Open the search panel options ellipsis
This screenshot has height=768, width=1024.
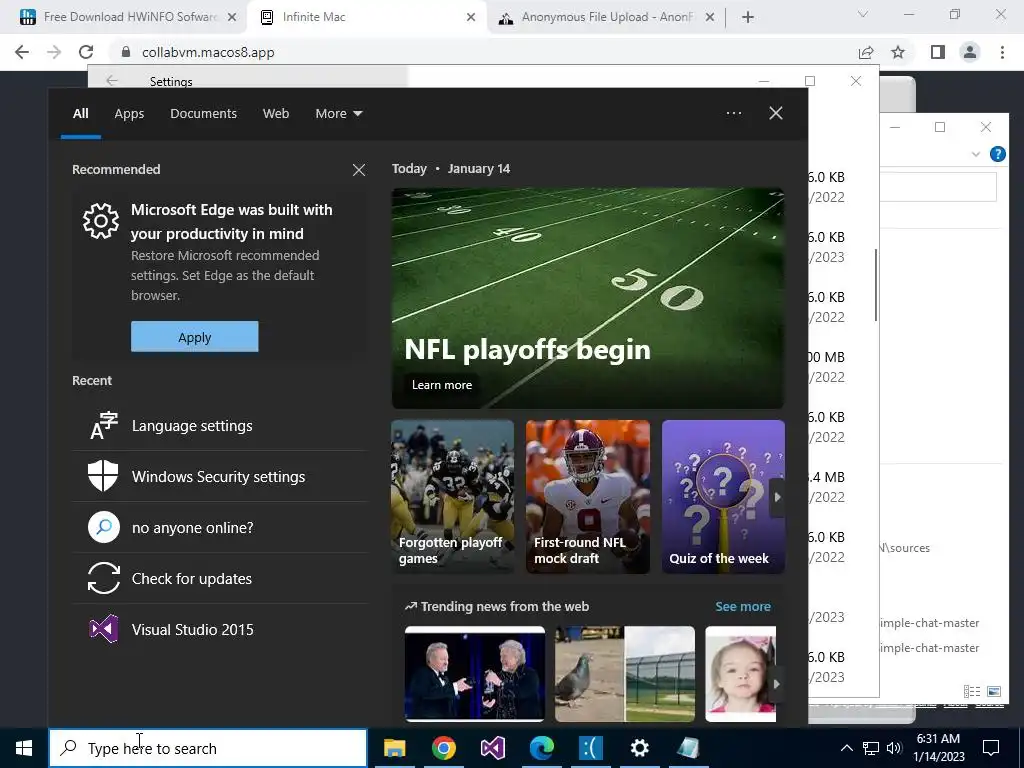tap(734, 113)
